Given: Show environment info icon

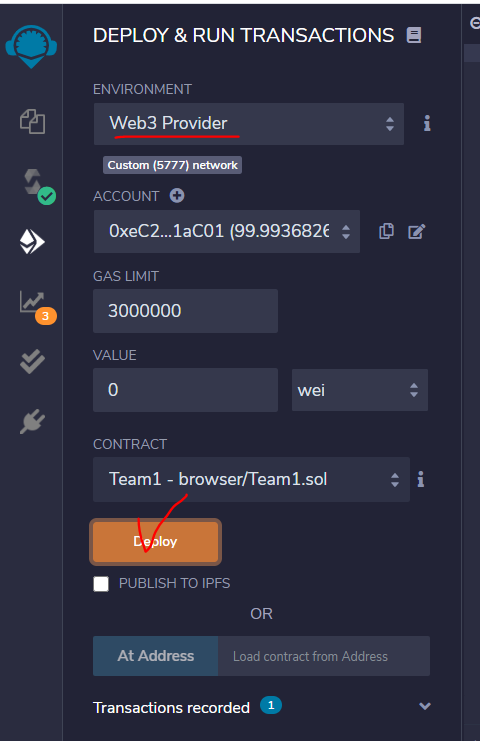Looking at the screenshot, I should click(427, 123).
